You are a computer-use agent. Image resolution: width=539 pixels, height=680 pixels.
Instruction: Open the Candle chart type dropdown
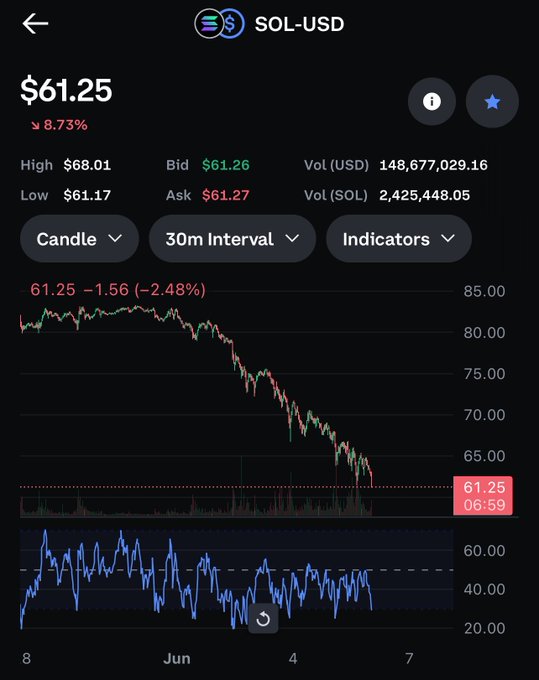coord(79,239)
